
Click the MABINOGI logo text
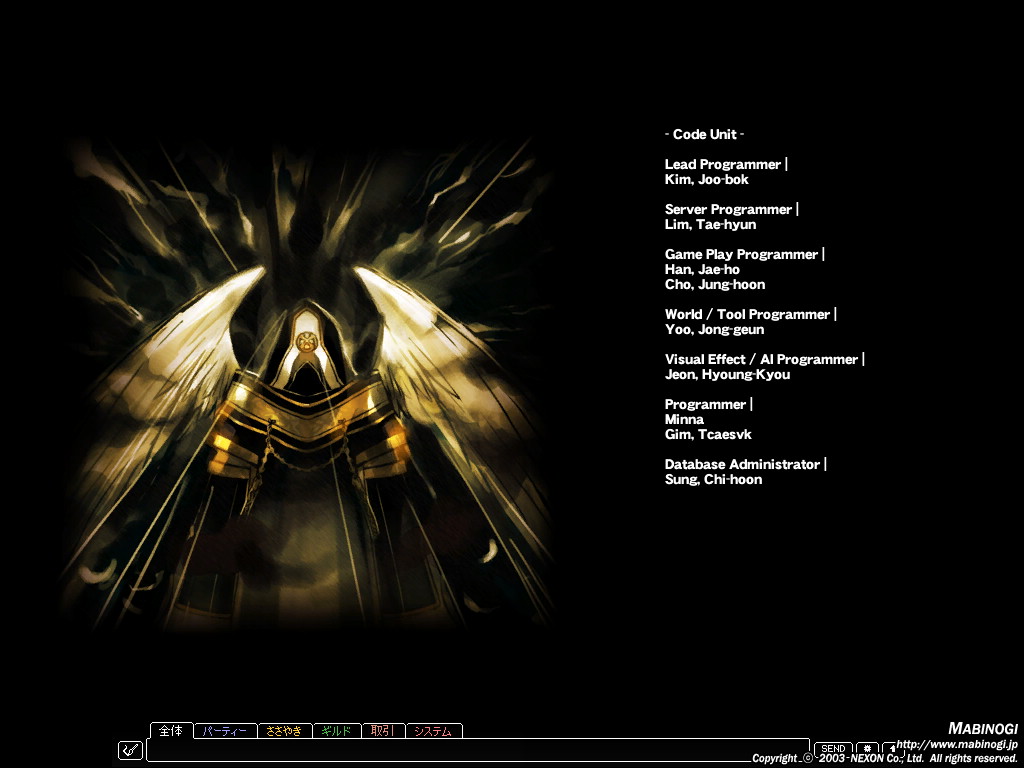point(983,728)
